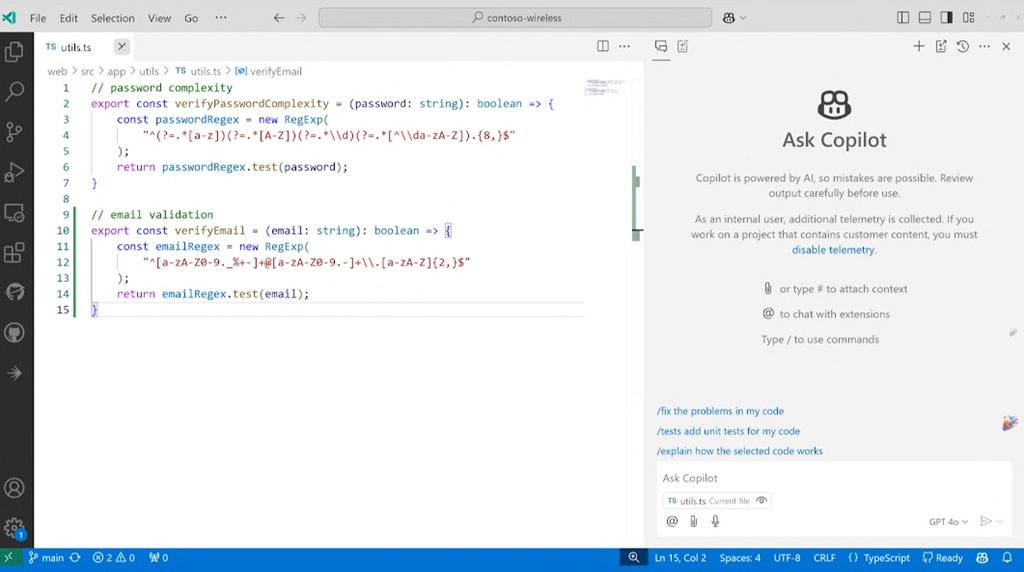Open the Extensions view

[x=14, y=253]
